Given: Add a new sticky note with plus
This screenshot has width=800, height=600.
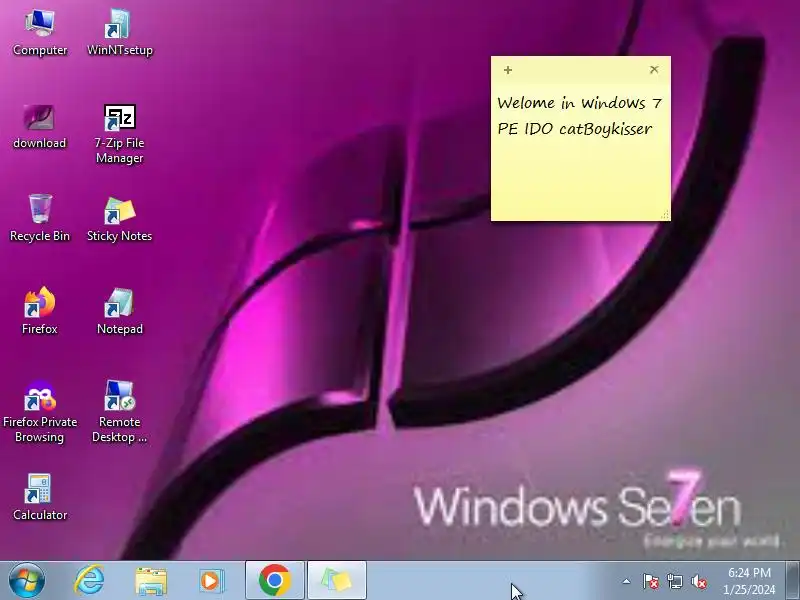Looking at the screenshot, I should click(x=508, y=70).
